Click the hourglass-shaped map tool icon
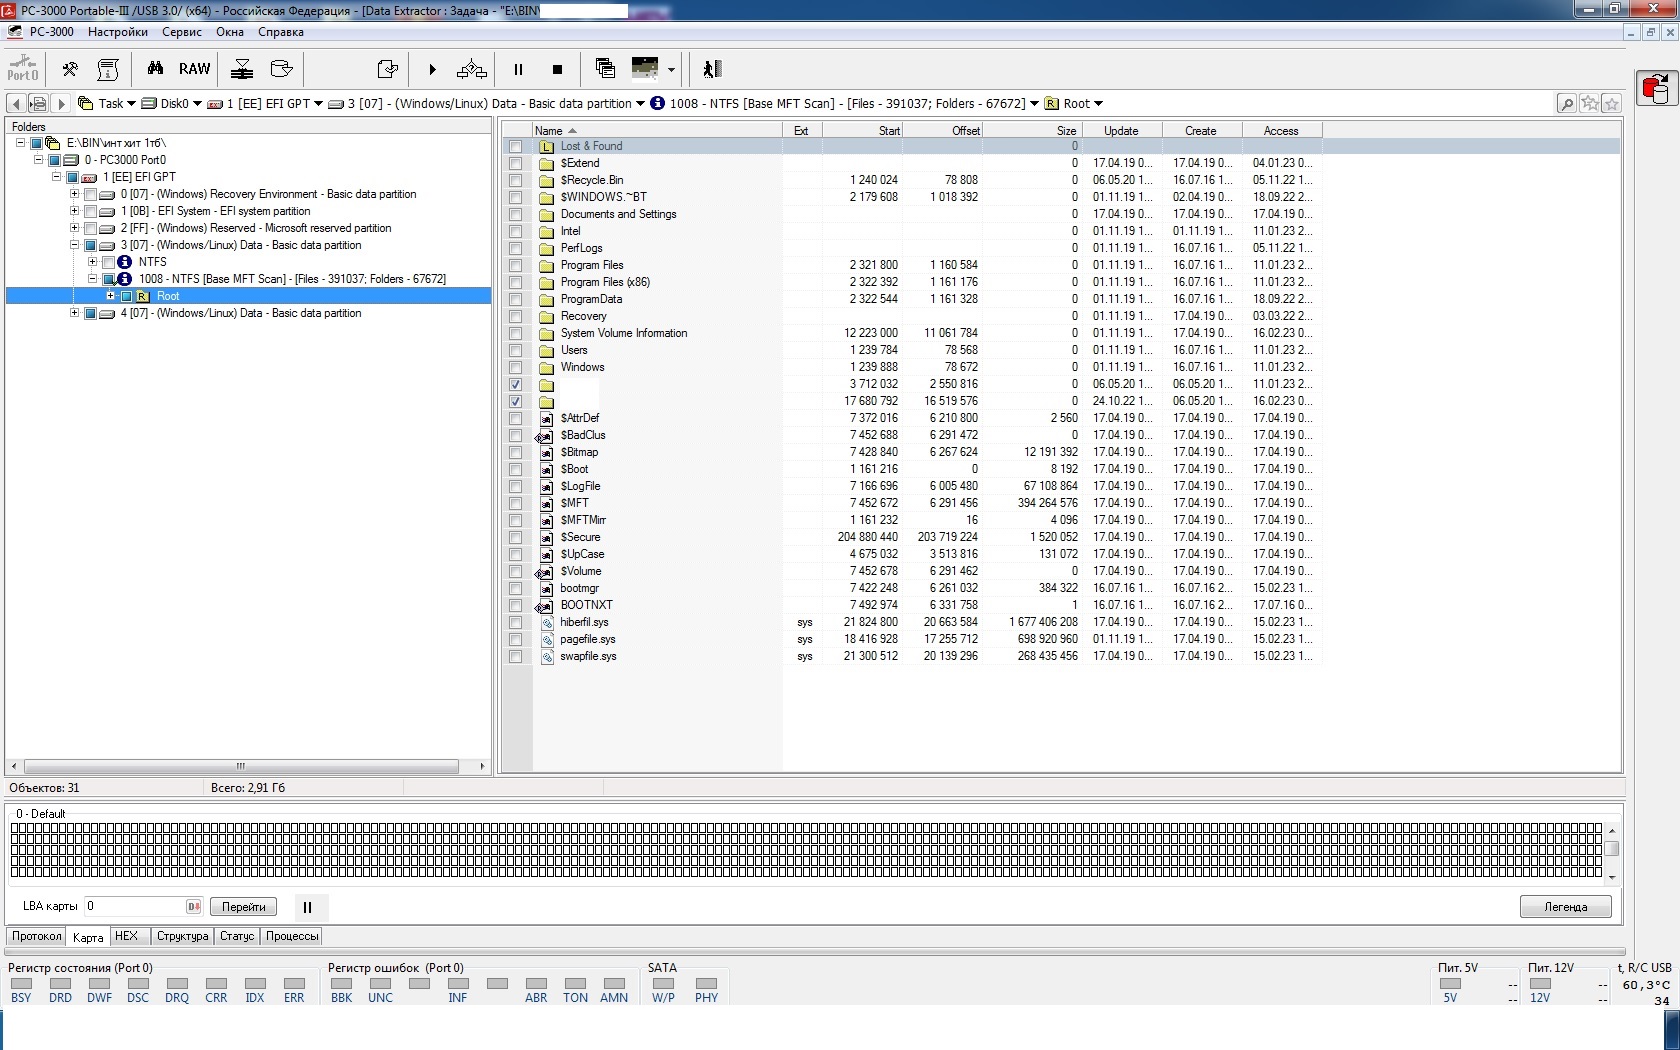The width and height of the screenshot is (1680, 1050). click(x=242, y=69)
